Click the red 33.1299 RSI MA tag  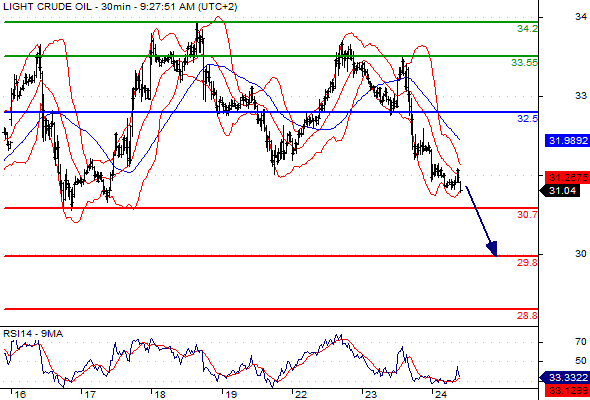point(567,389)
